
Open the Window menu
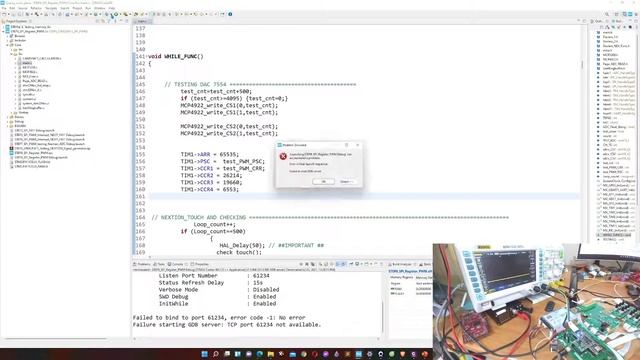(100, 8)
